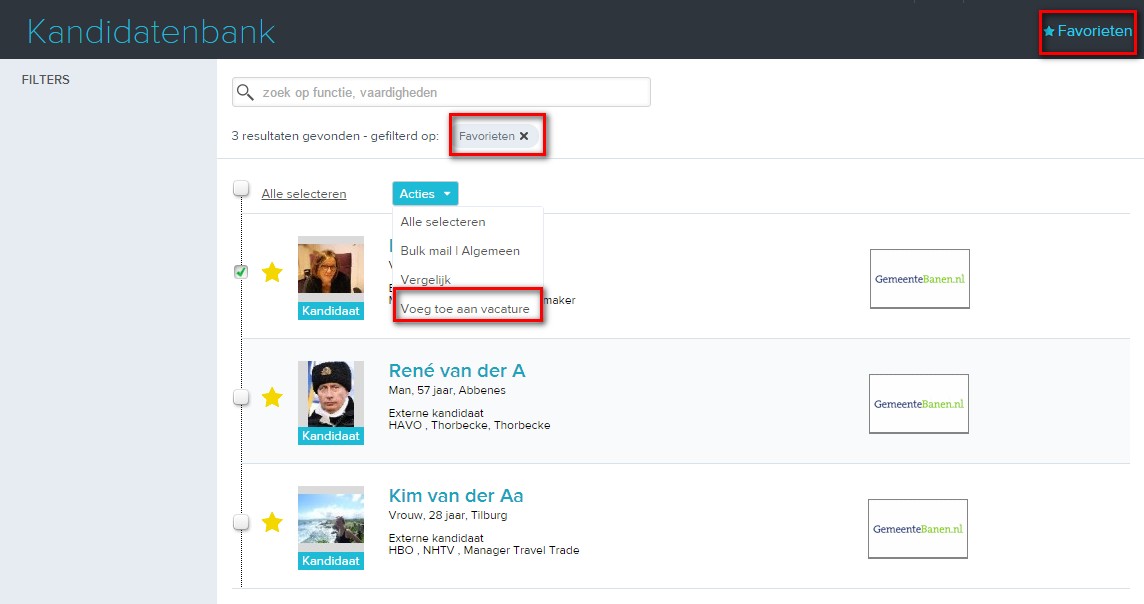Click the star icon beside René van der A
This screenshot has width=1144, height=604.
272,397
